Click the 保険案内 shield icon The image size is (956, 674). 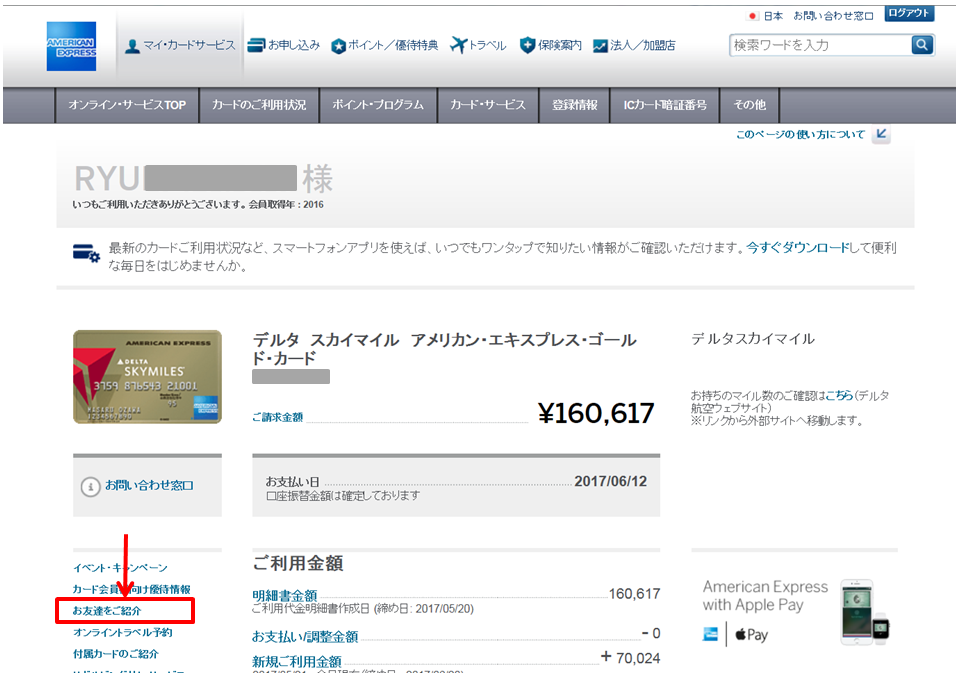(x=527, y=45)
